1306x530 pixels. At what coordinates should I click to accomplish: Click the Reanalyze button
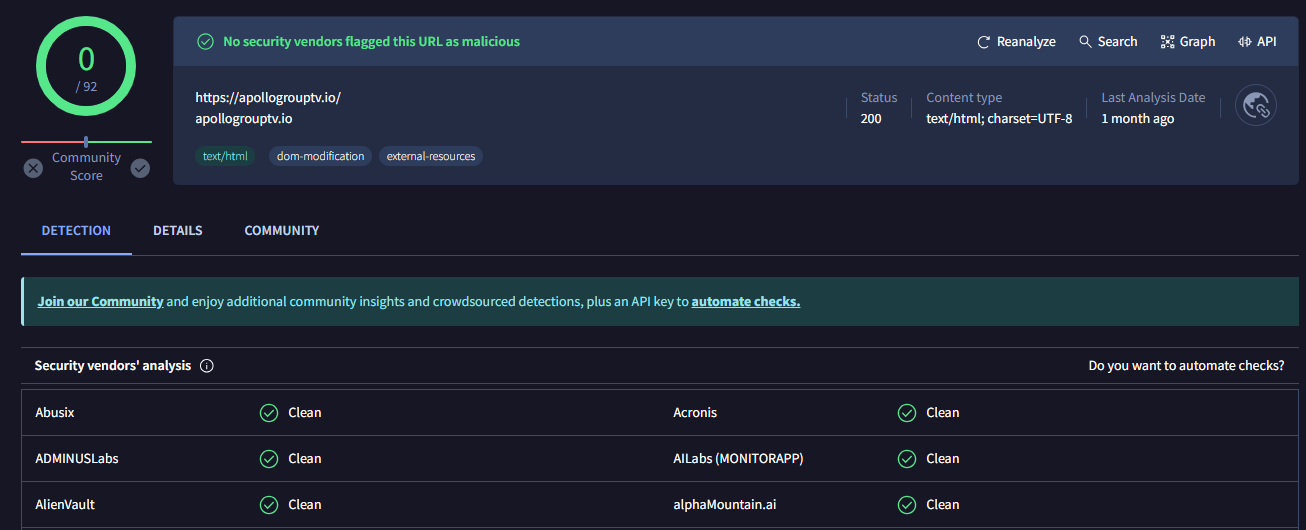(x=1016, y=42)
